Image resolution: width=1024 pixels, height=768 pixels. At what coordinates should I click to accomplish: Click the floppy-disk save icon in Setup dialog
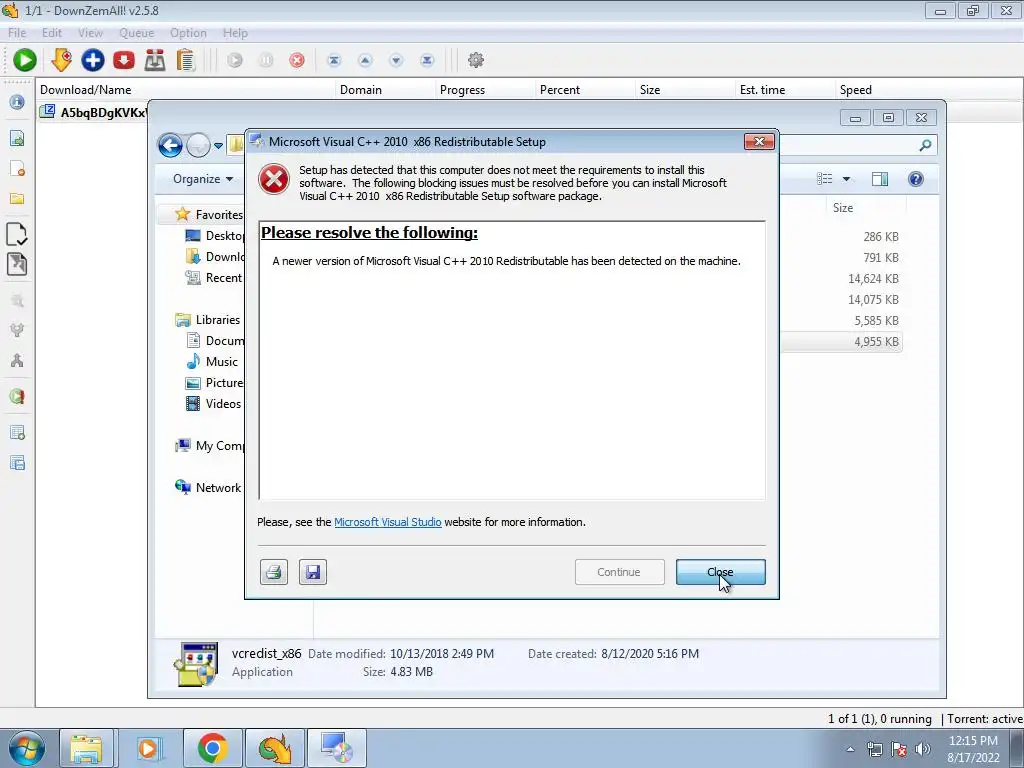tap(313, 572)
